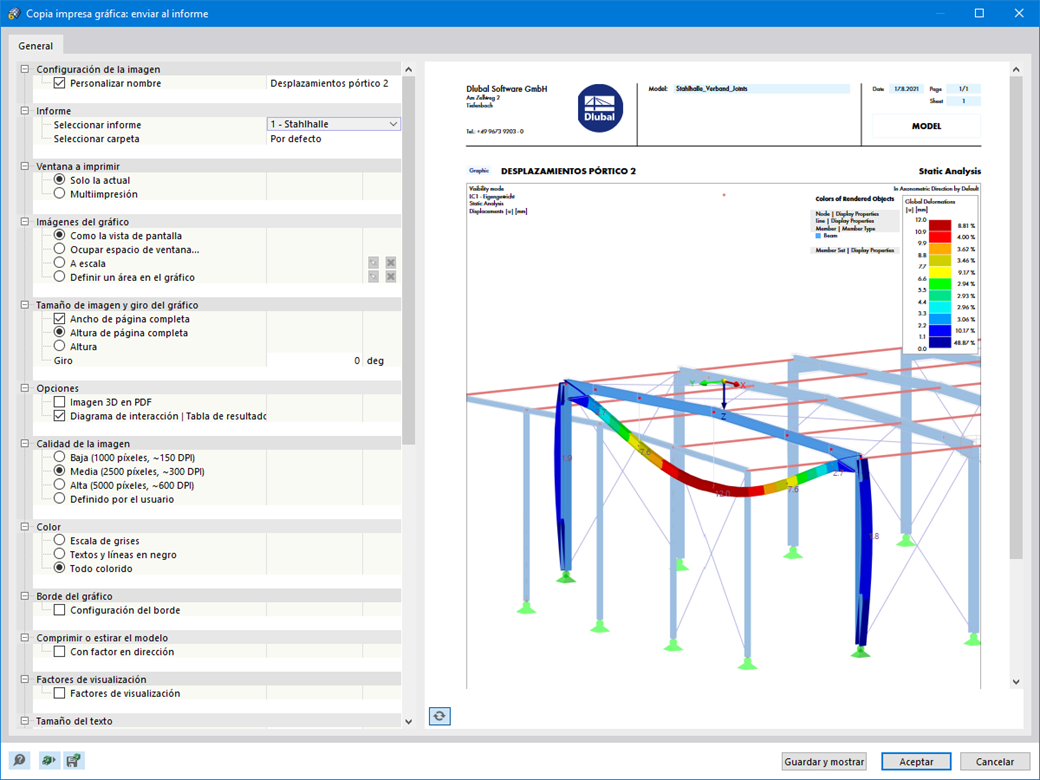Screen dimensions: 1040x780
Task: Select Media (2500 píxeles) quality
Action: click(60, 471)
